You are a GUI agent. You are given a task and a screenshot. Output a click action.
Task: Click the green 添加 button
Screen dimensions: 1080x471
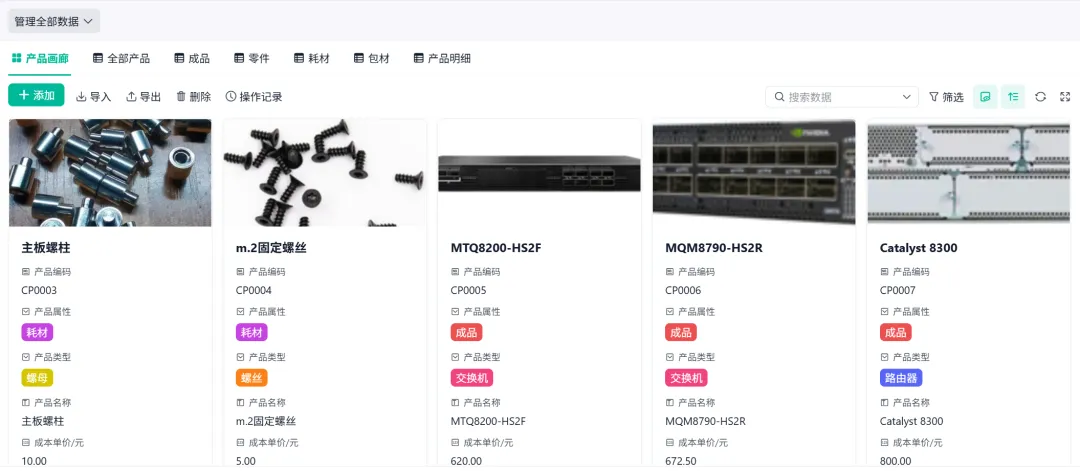pyautogui.click(x=37, y=95)
